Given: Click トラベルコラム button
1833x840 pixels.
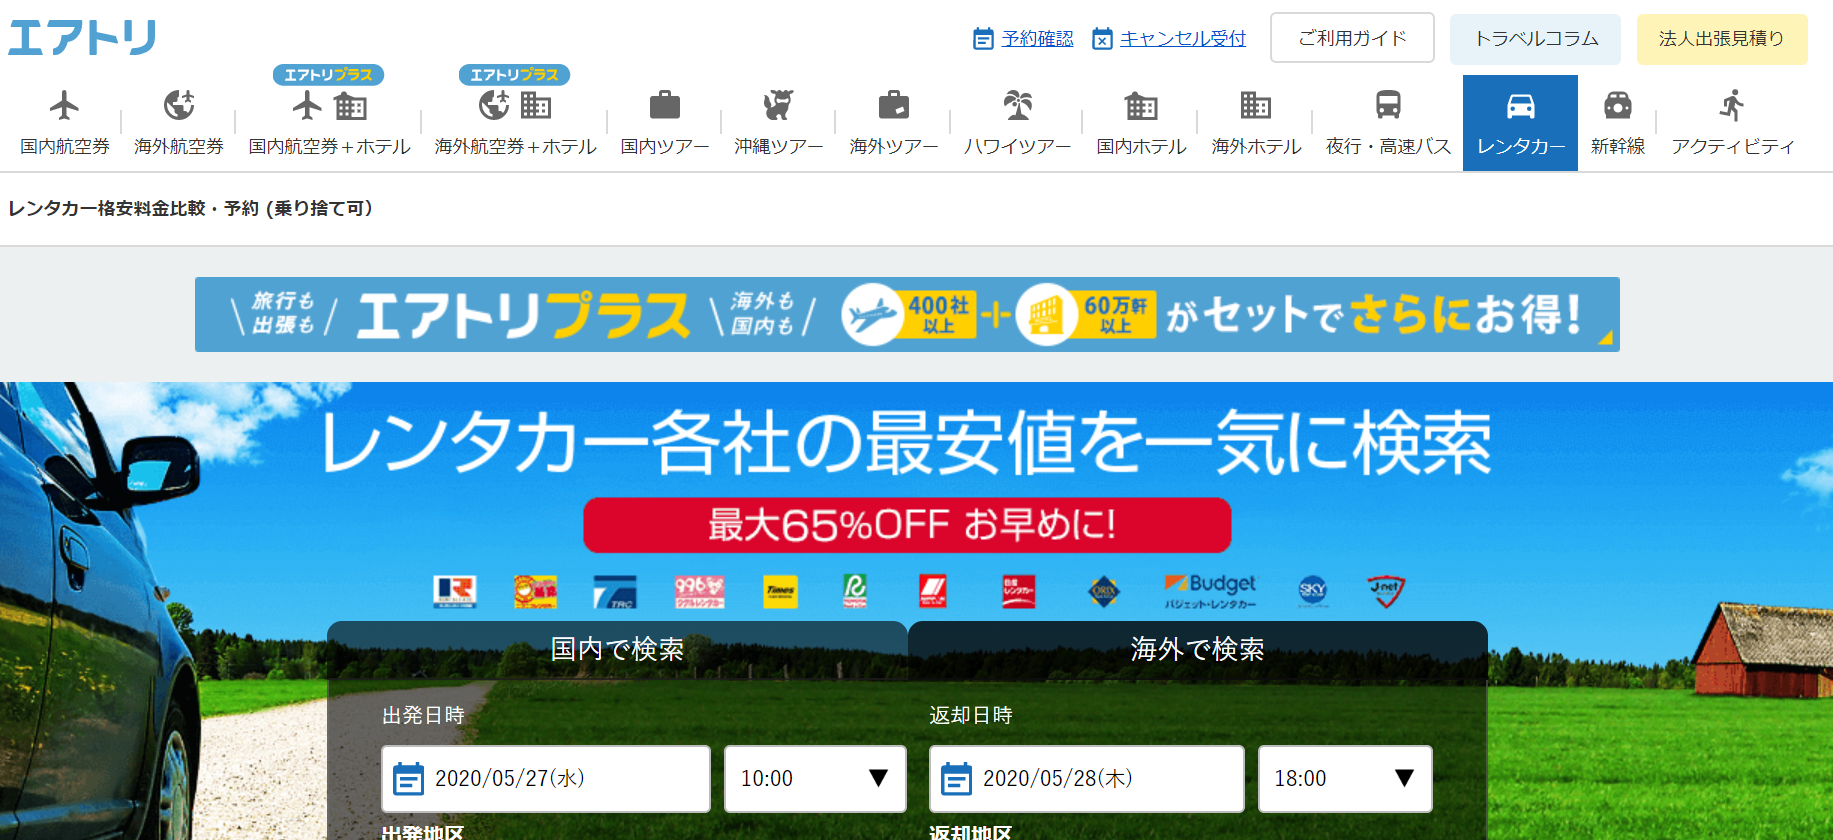Looking at the screenshot, I should coord(1536,39).
